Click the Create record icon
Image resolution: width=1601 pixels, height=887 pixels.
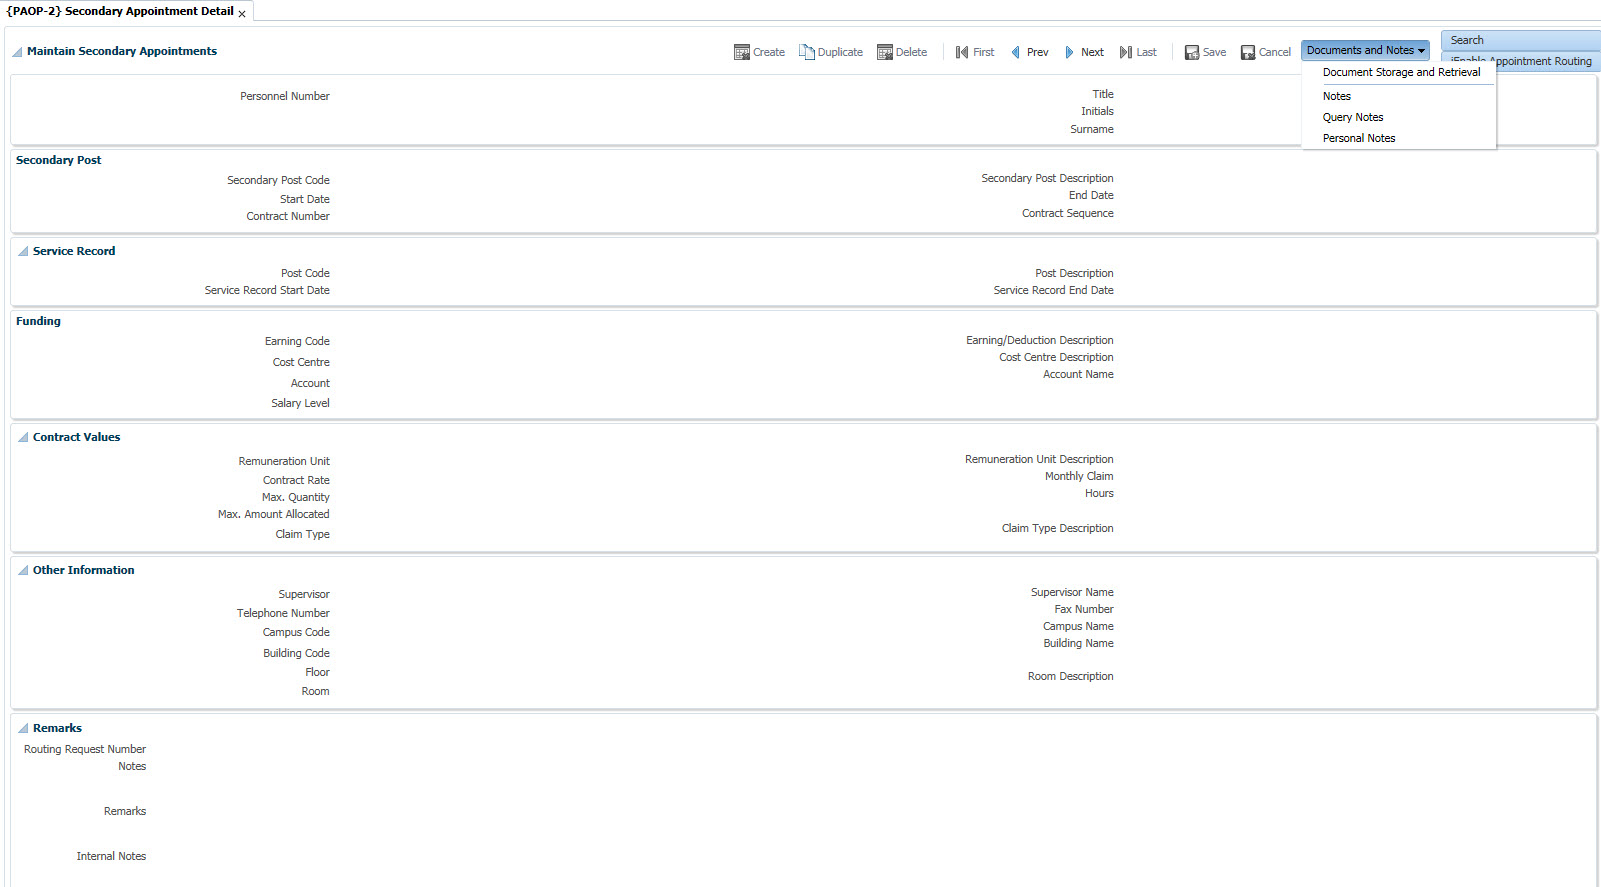click(742, 52)
